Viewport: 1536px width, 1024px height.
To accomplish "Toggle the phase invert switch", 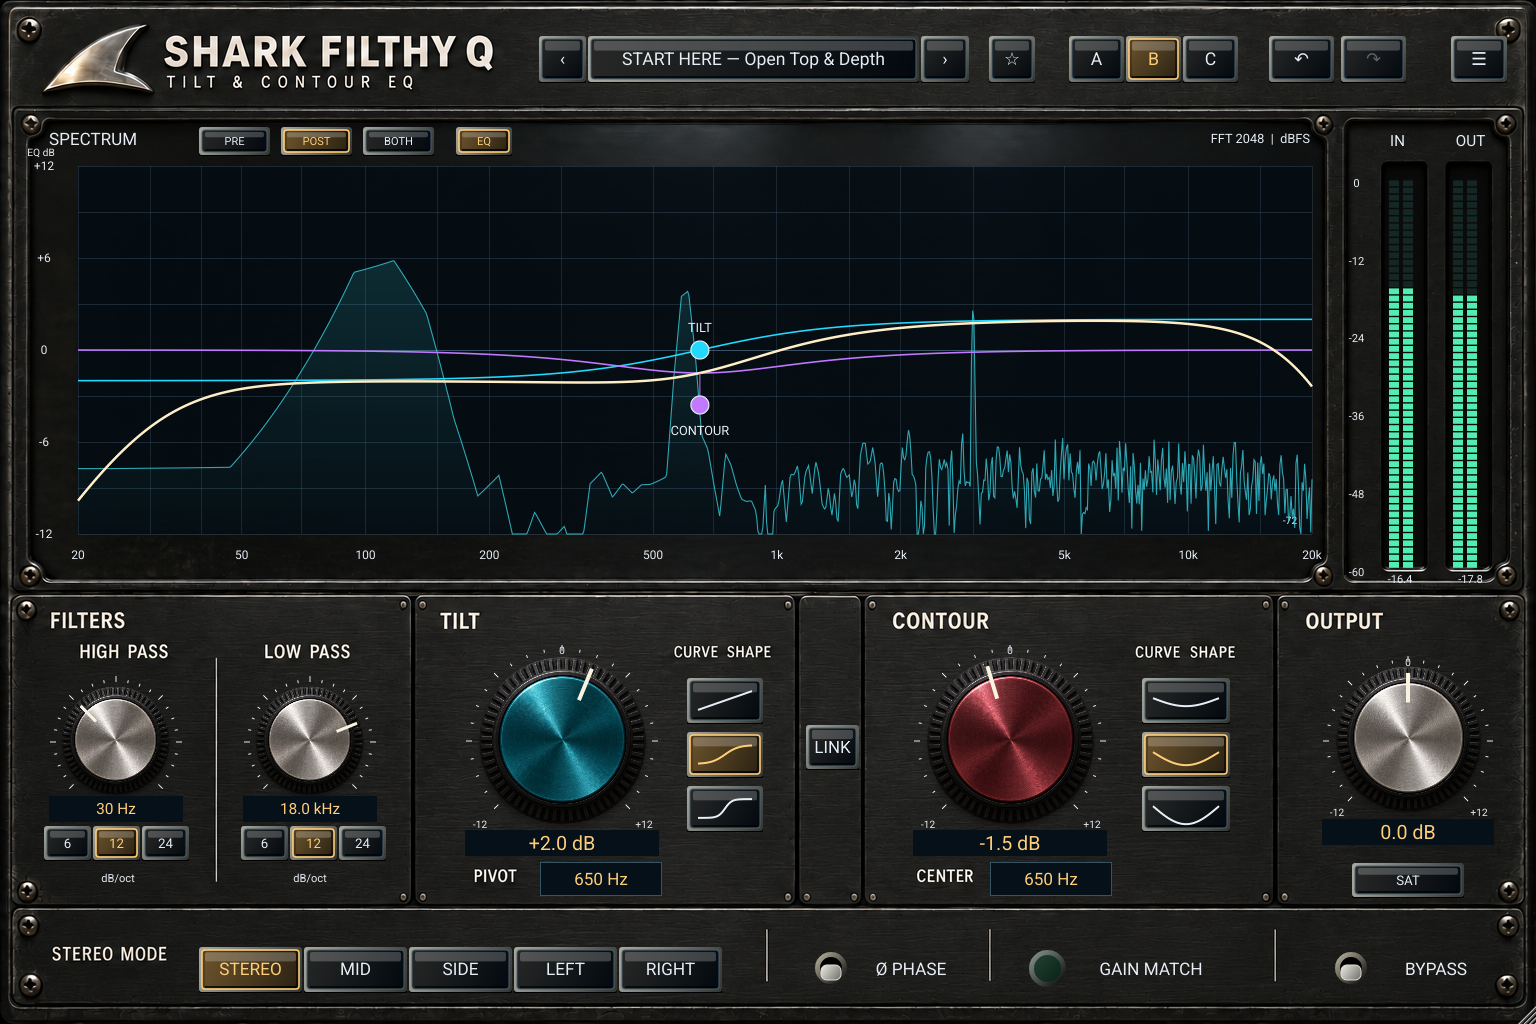I will [830, 968].
